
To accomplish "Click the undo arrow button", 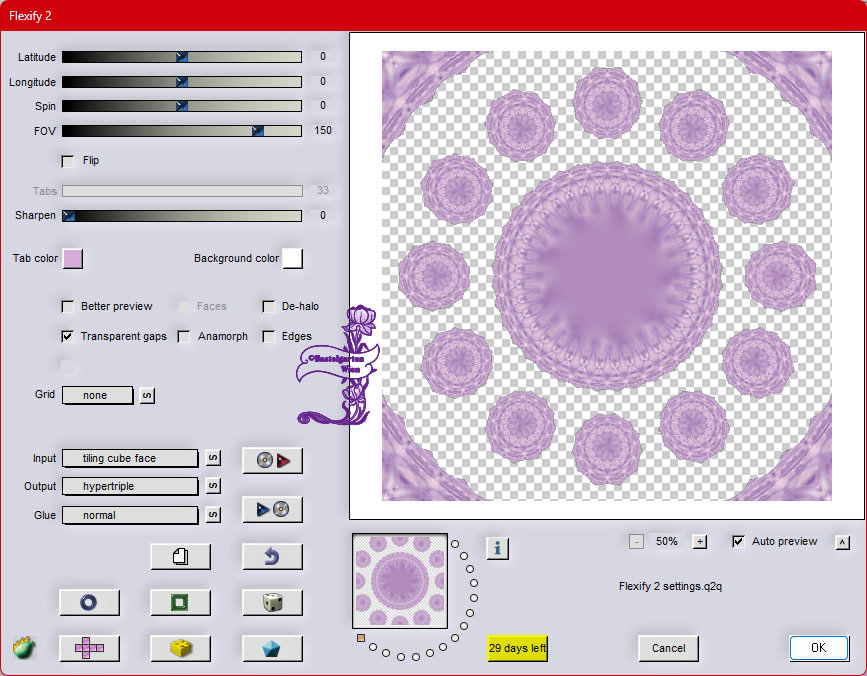I will [272, 556].
